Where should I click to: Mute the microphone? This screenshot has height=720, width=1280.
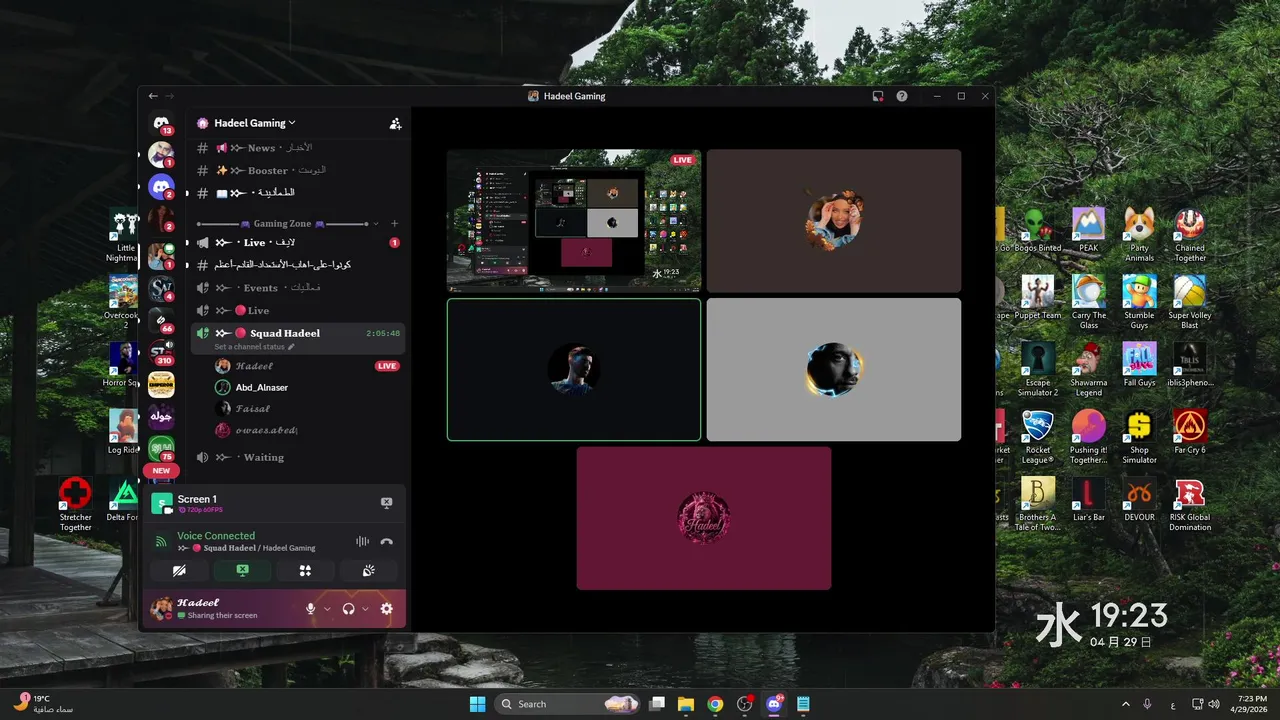pos(311,609)
